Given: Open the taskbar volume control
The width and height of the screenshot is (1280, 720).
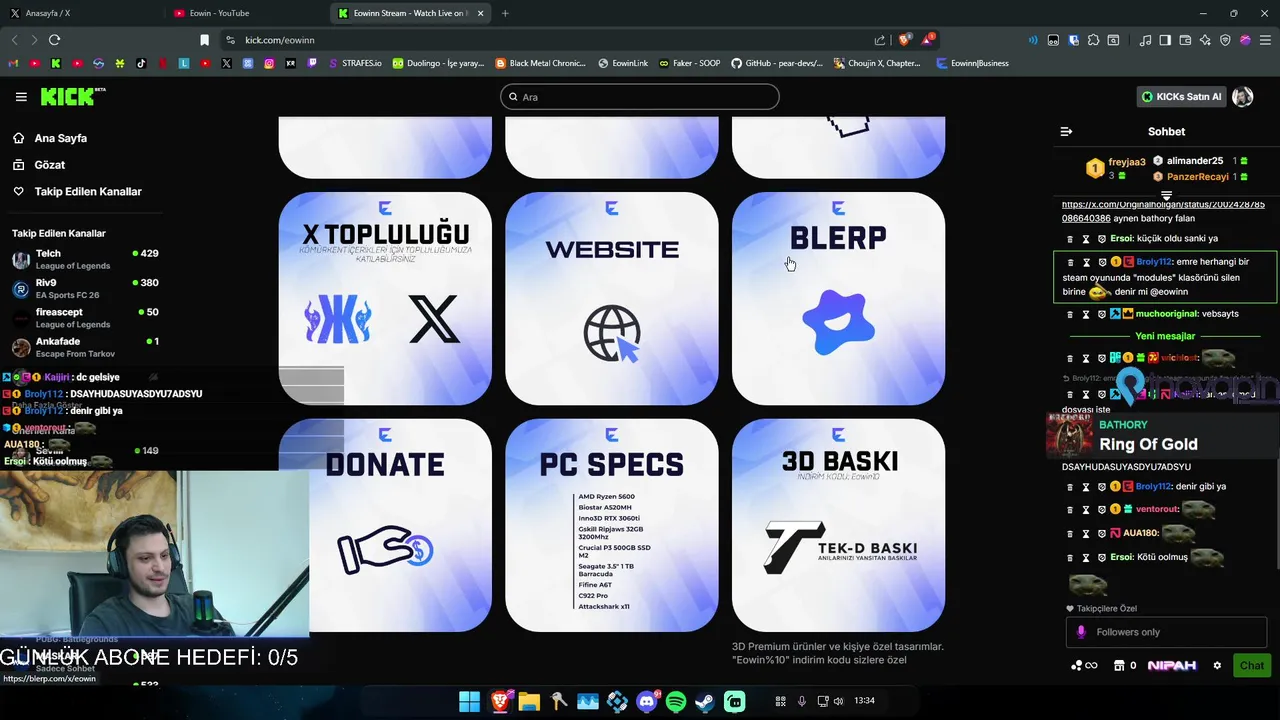Looking at the screenshot, I should 838,701.
